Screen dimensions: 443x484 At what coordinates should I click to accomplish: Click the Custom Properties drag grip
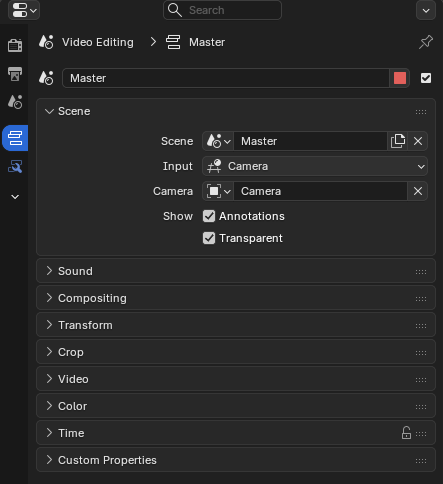coord(421,461)
